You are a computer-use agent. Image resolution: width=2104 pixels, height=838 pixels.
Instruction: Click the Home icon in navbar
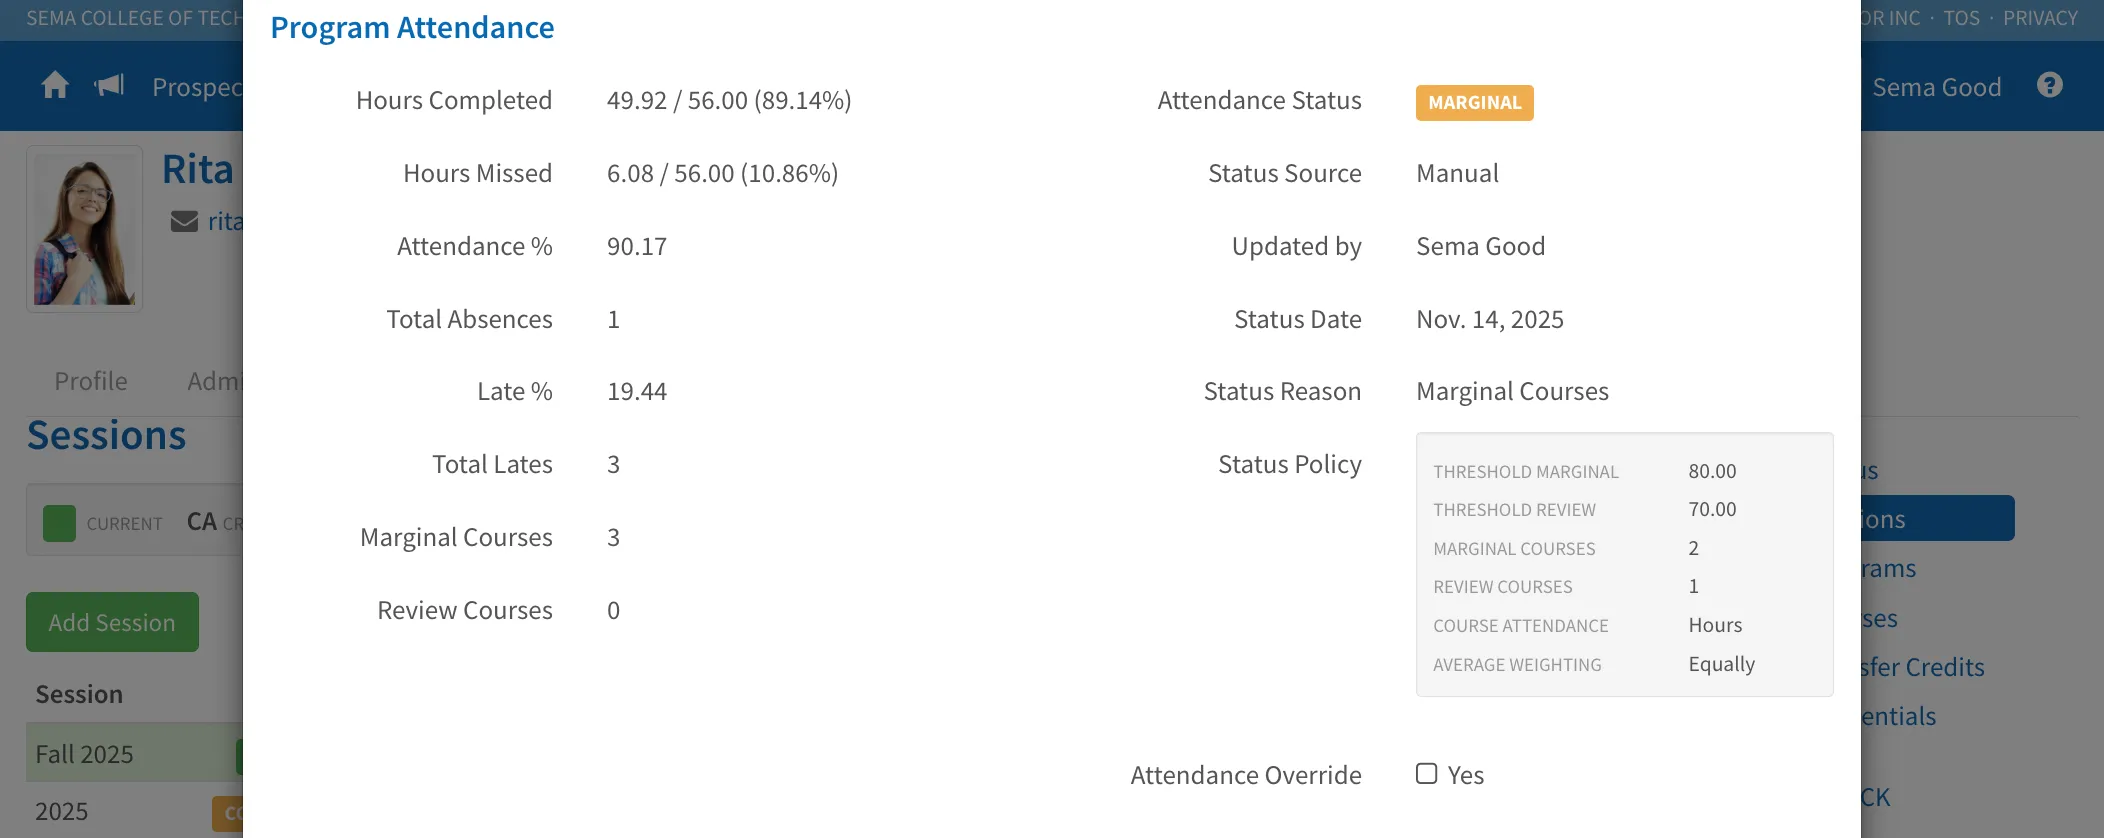(x=55, y=86)
